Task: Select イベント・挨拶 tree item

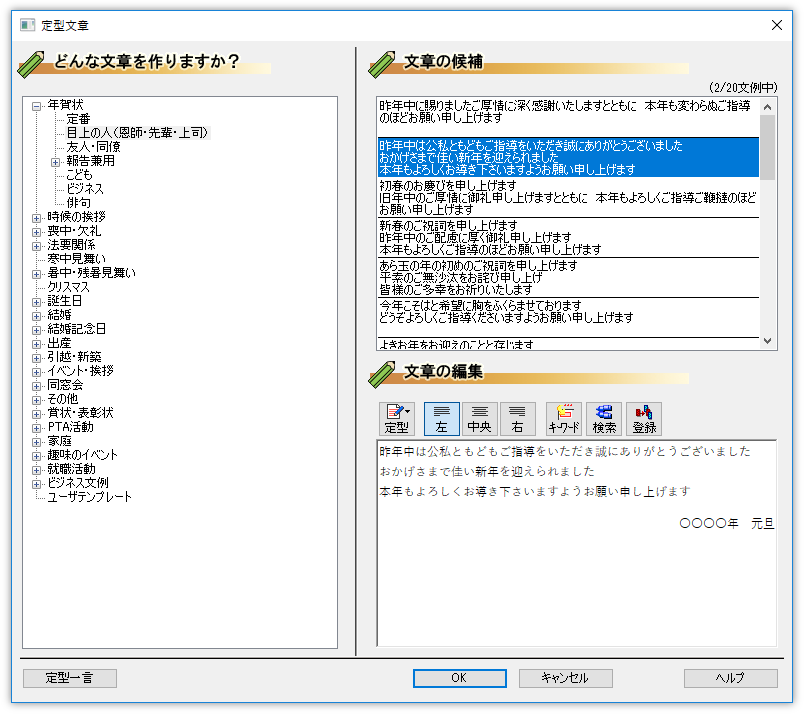Action: 81,370
